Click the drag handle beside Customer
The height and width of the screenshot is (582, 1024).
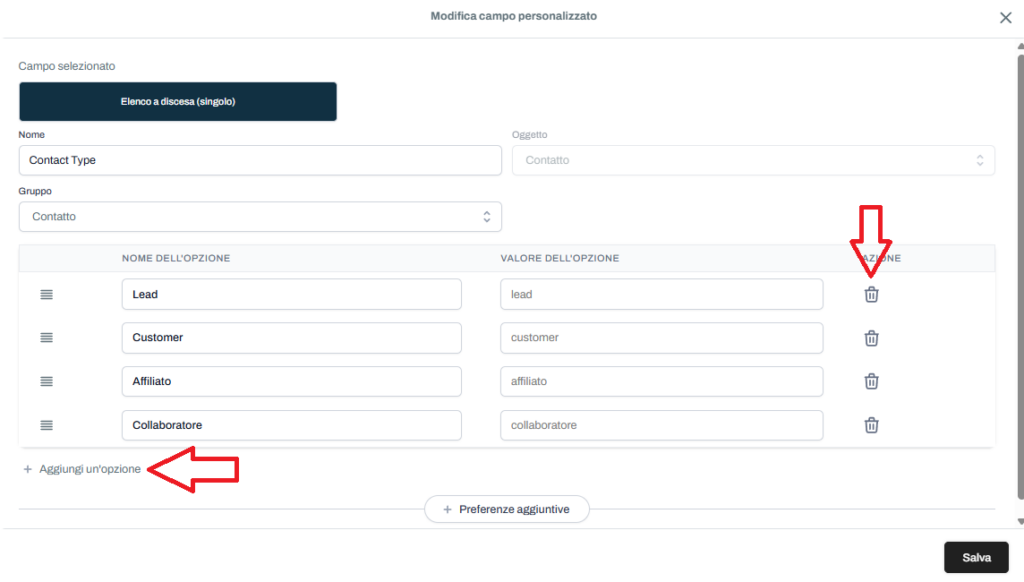pos(46,338)
